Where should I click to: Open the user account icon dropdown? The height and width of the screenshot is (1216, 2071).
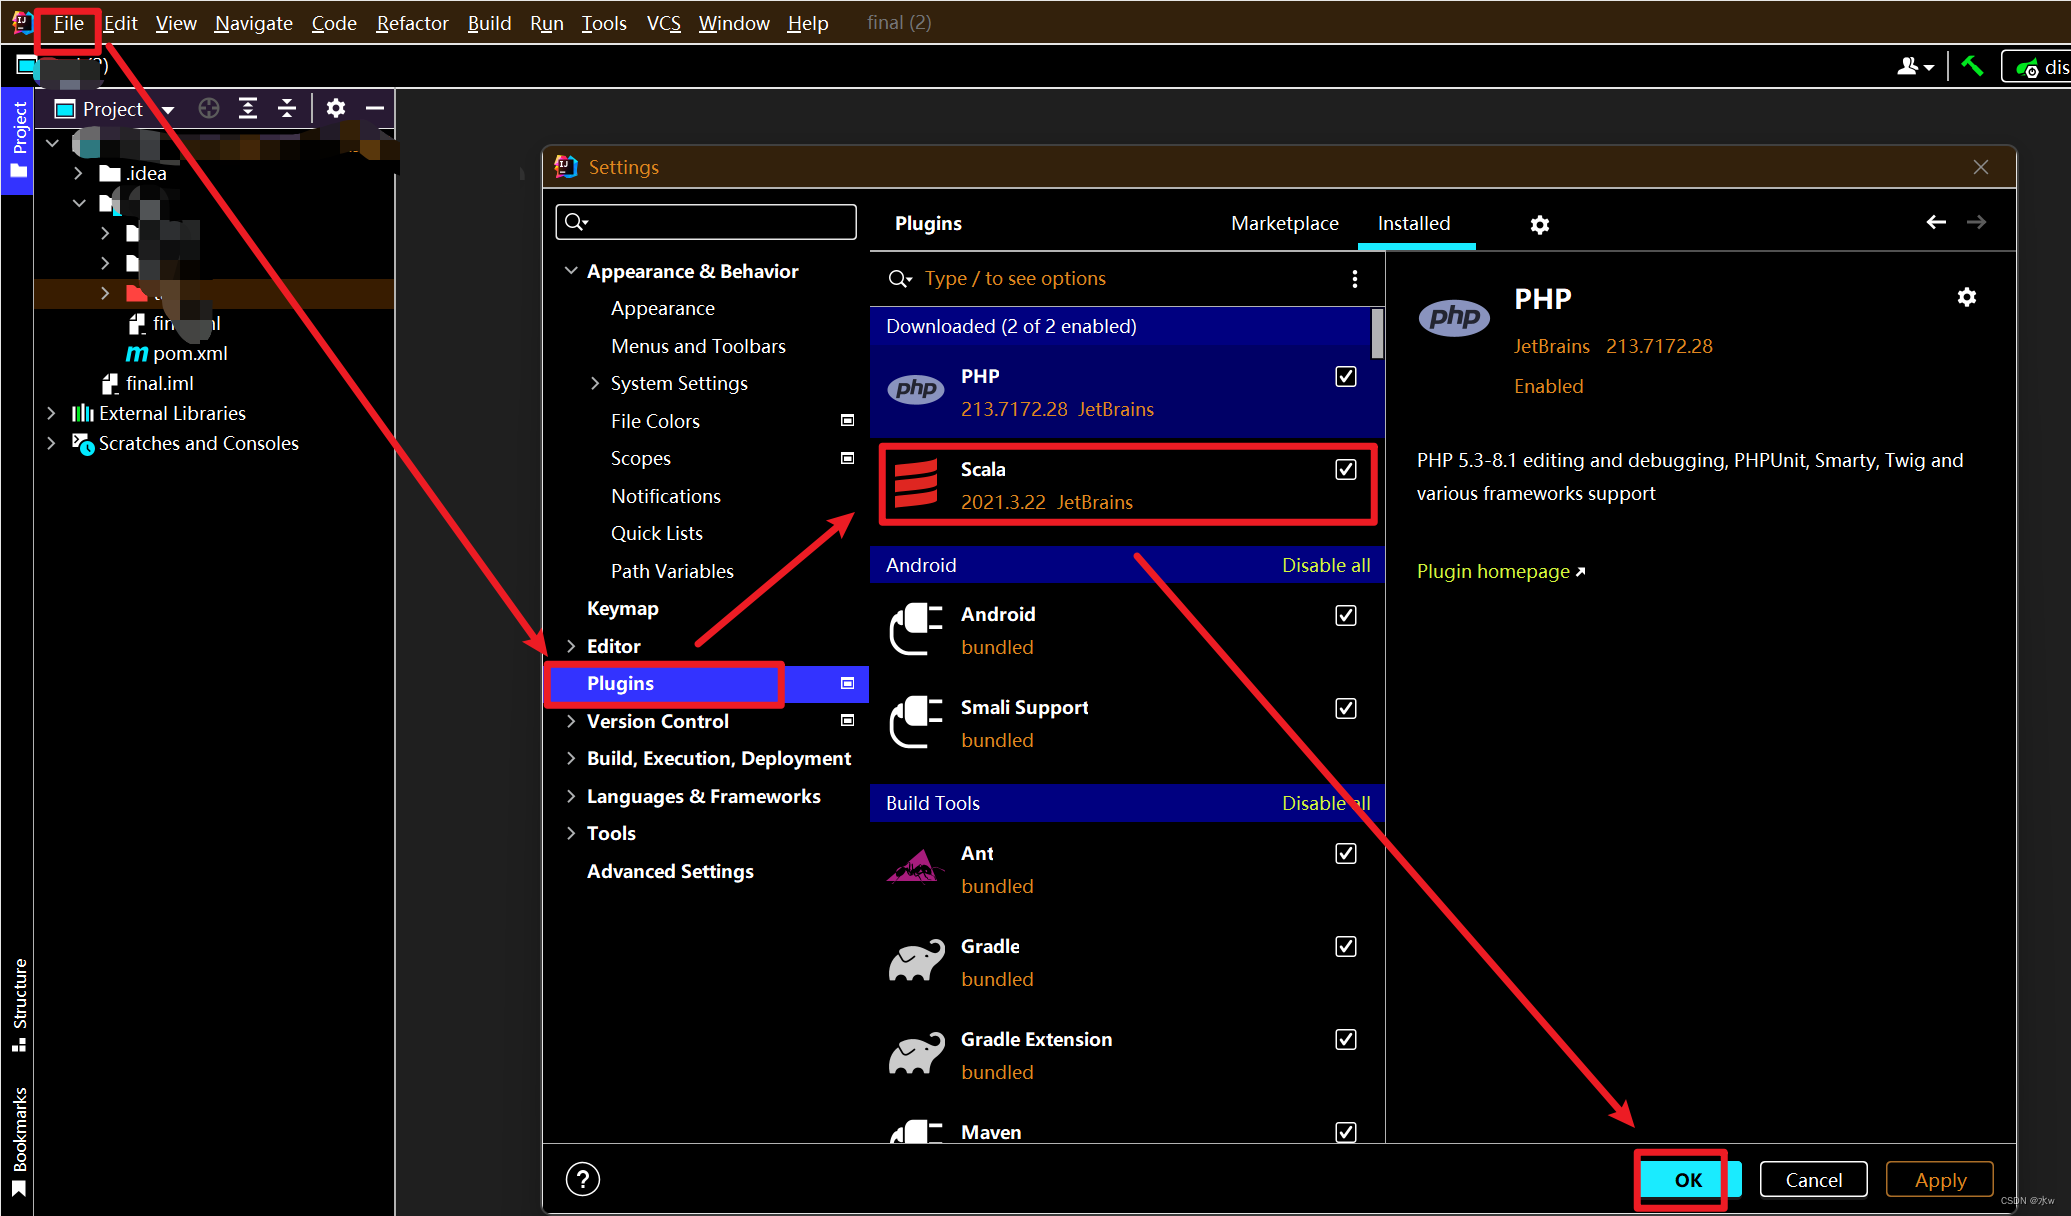[1915, 66]
